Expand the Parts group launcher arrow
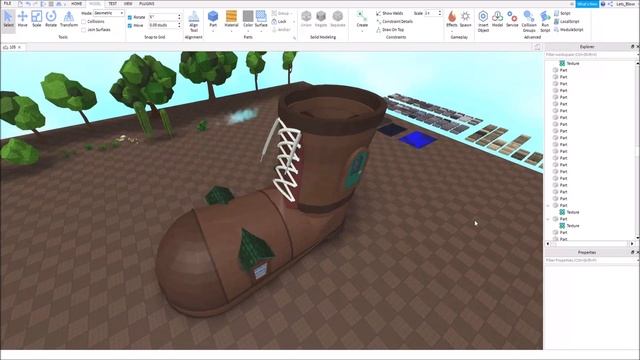 tap(294, 38)
